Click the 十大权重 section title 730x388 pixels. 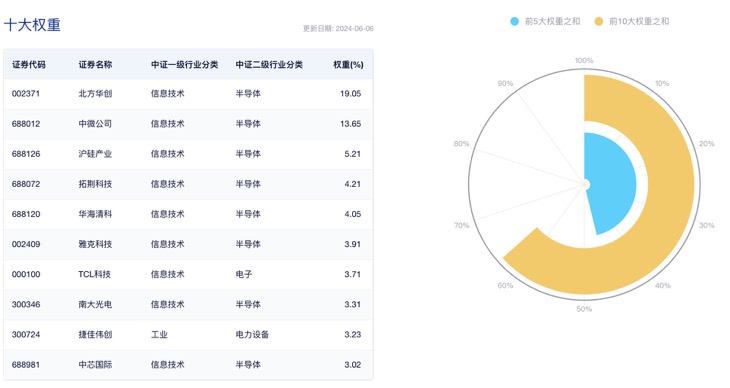[x=32, y=25]
